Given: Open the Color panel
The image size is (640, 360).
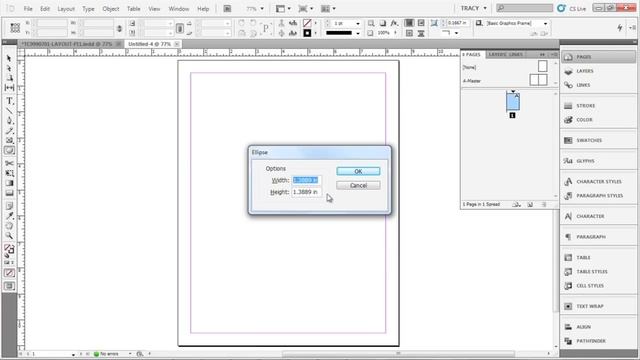Looking at the screenshot, I should pyautogui.click(x=598, y=120).
